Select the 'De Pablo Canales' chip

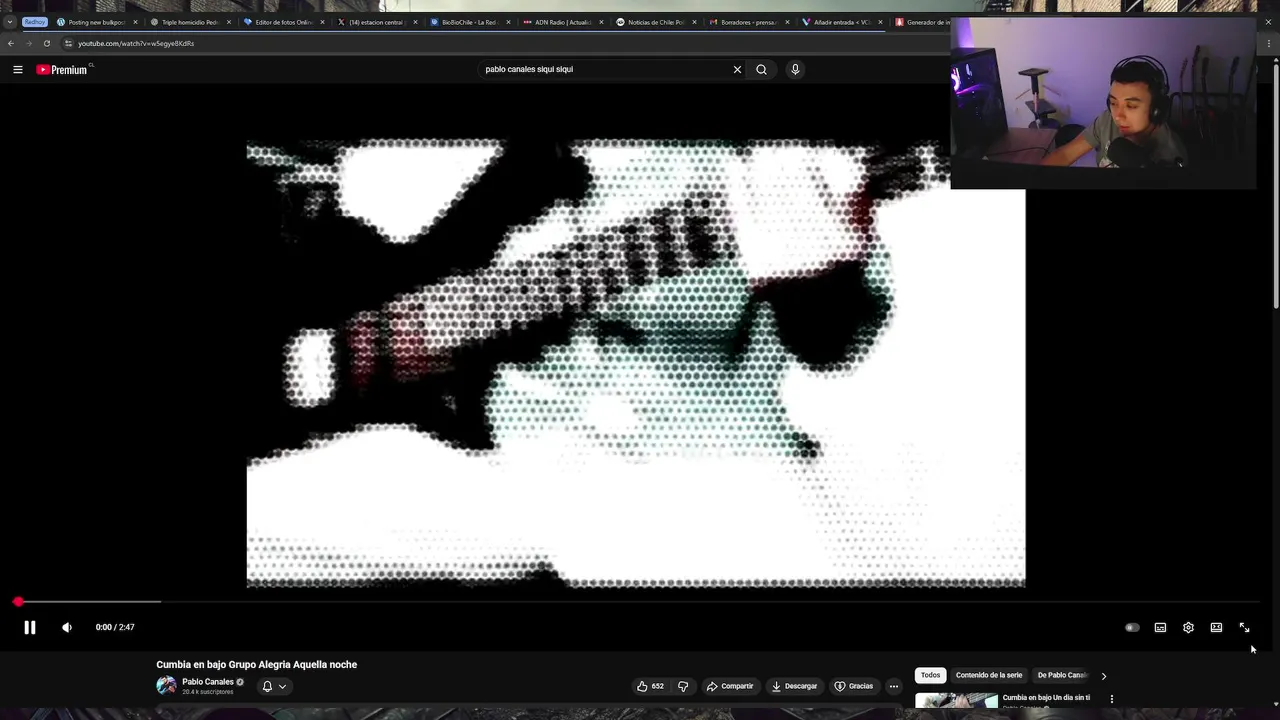[1062, 675]
